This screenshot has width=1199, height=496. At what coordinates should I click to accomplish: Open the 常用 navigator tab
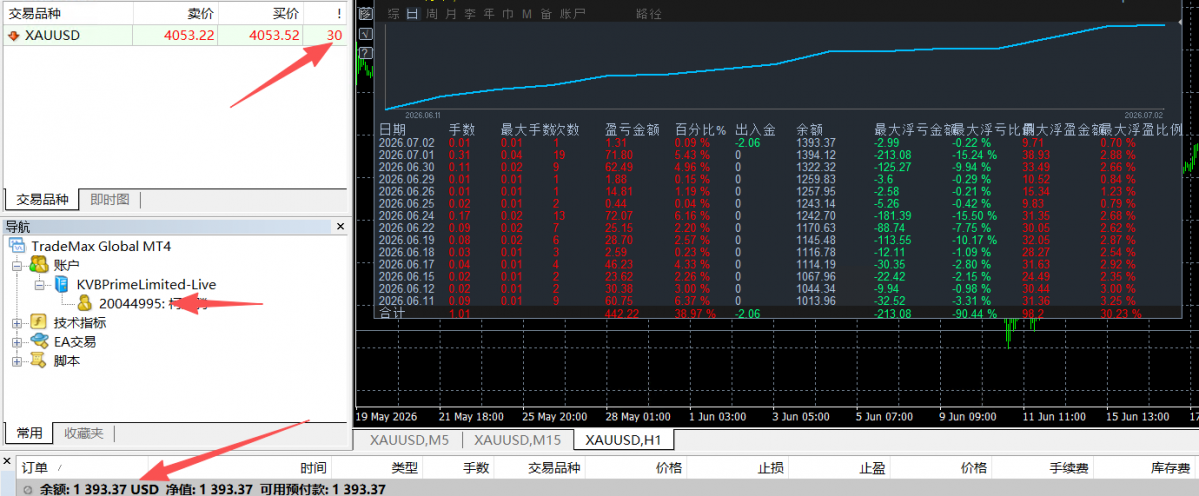pos(28,433)
